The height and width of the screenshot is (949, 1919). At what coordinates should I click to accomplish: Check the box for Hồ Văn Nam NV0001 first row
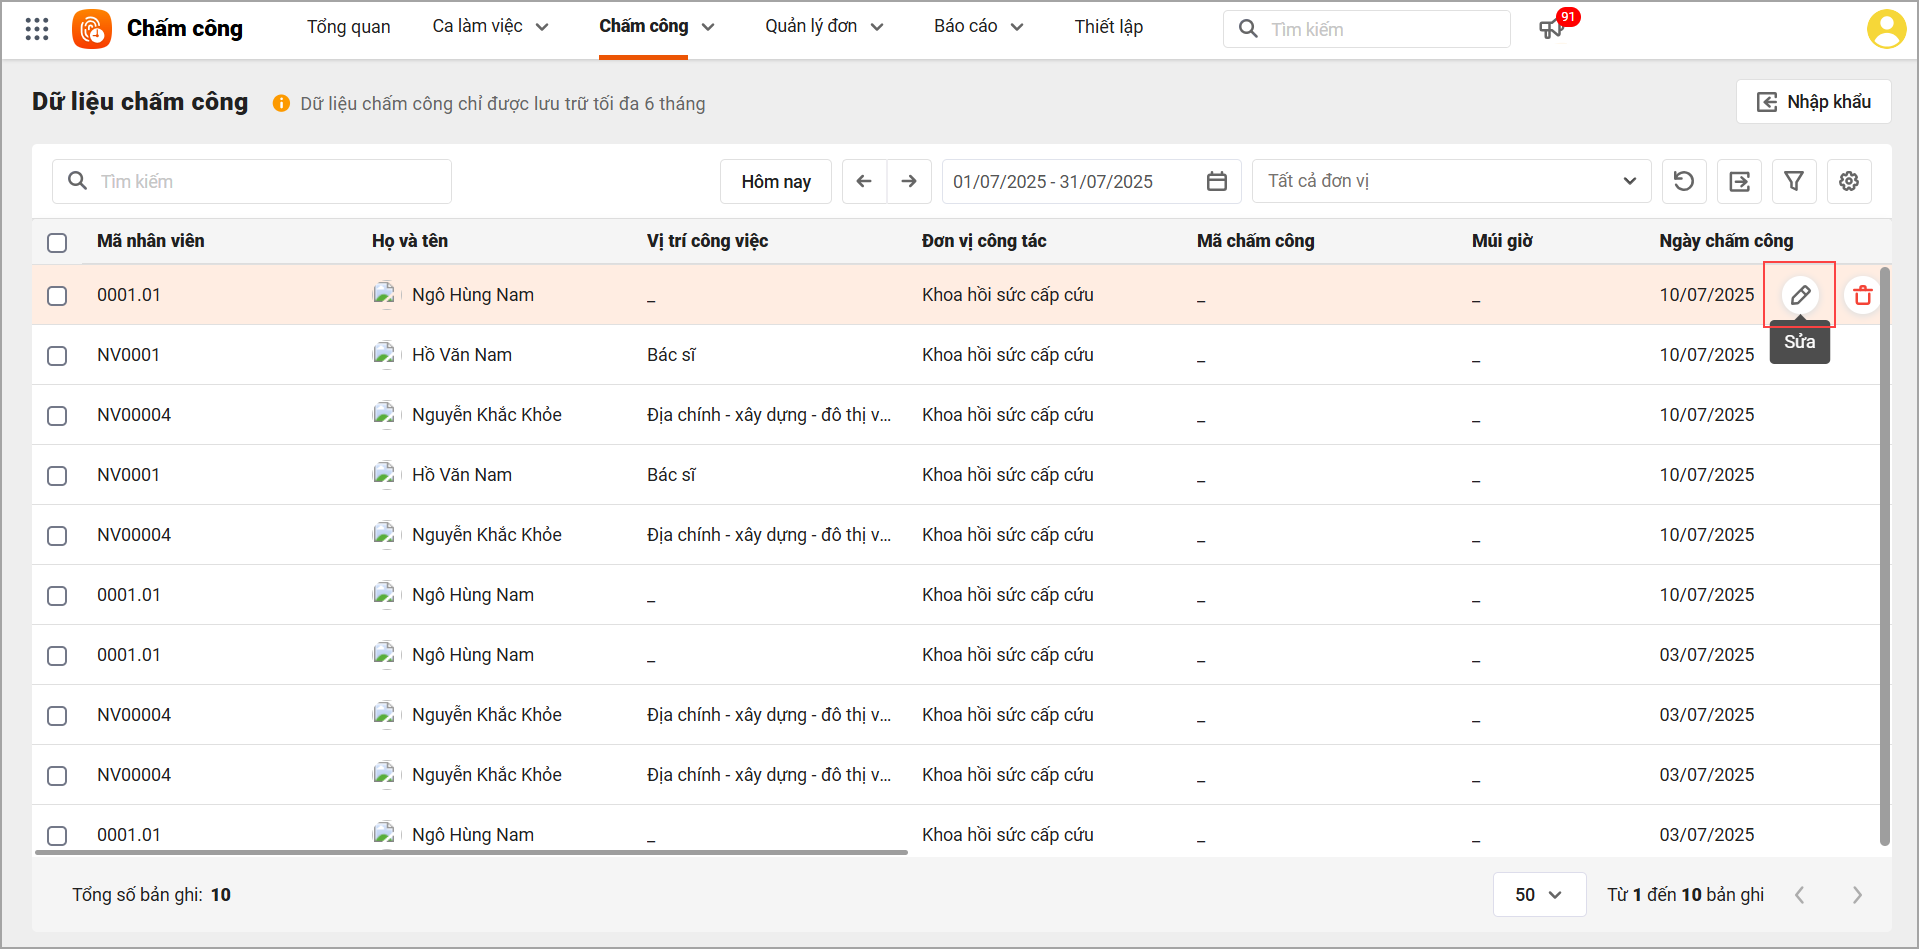[x=57, y=356]
